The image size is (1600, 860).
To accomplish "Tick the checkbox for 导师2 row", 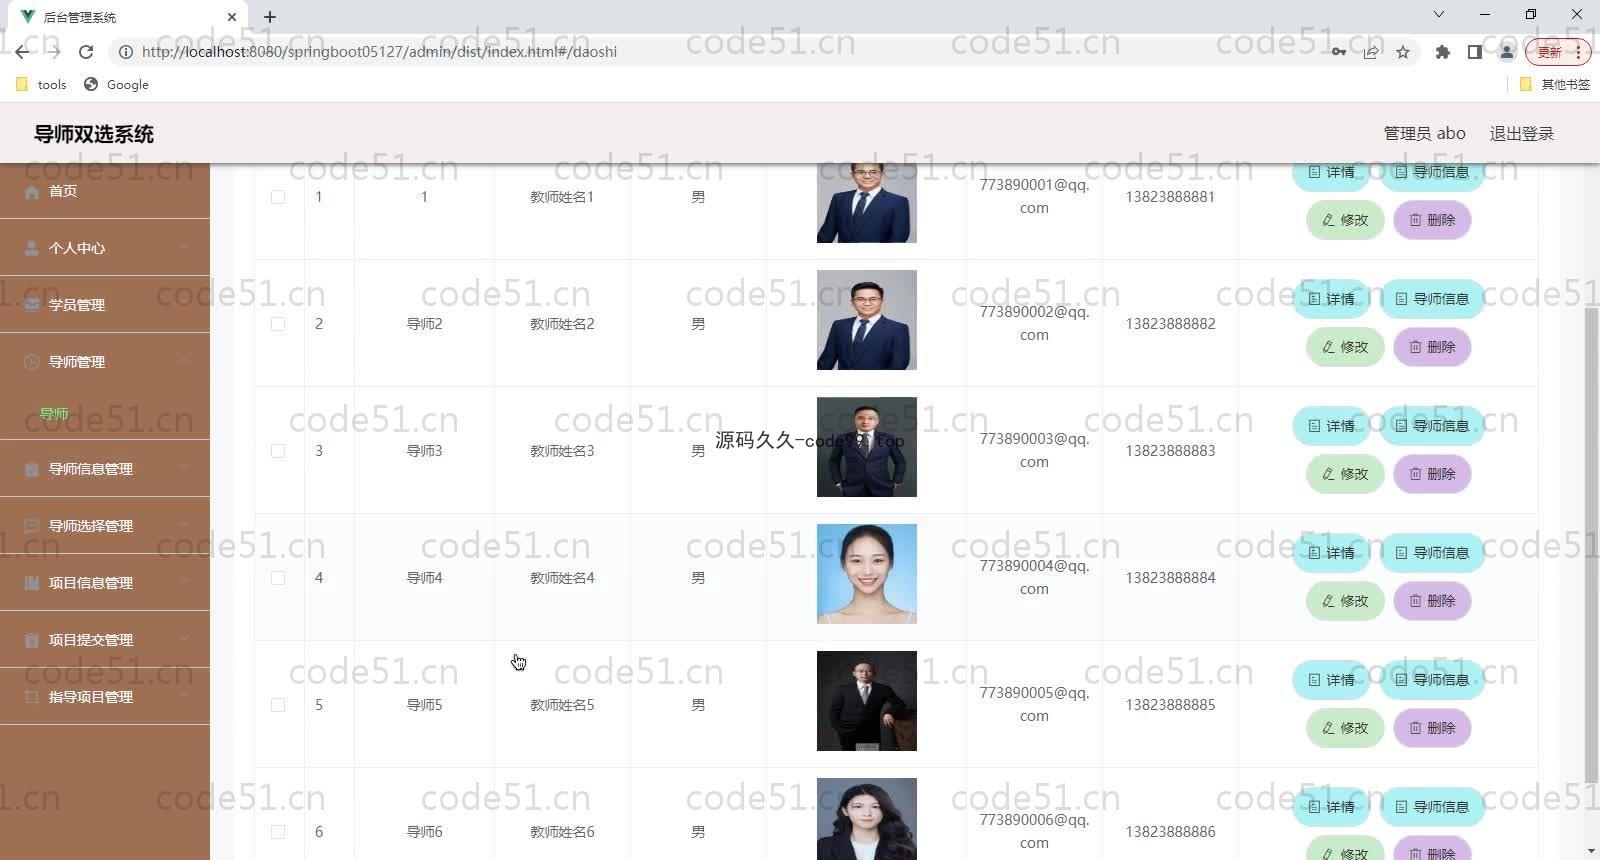I will [278, 324].
